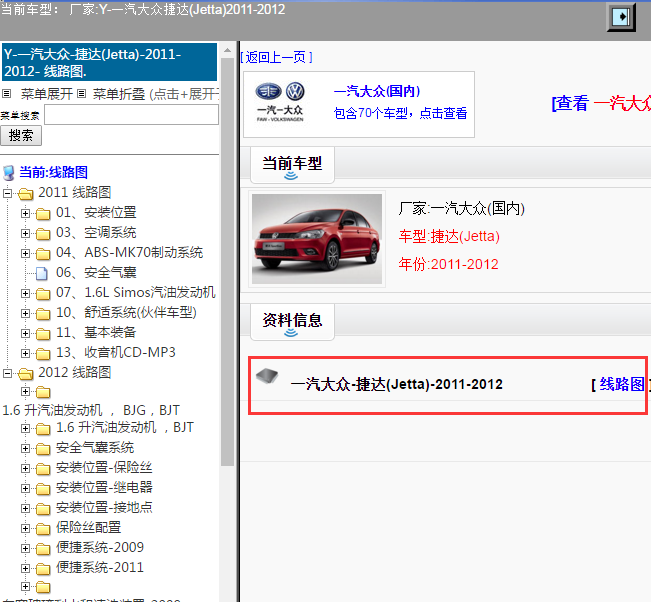Click the folder icon of 11、基本装备

(x=43, y=333)
